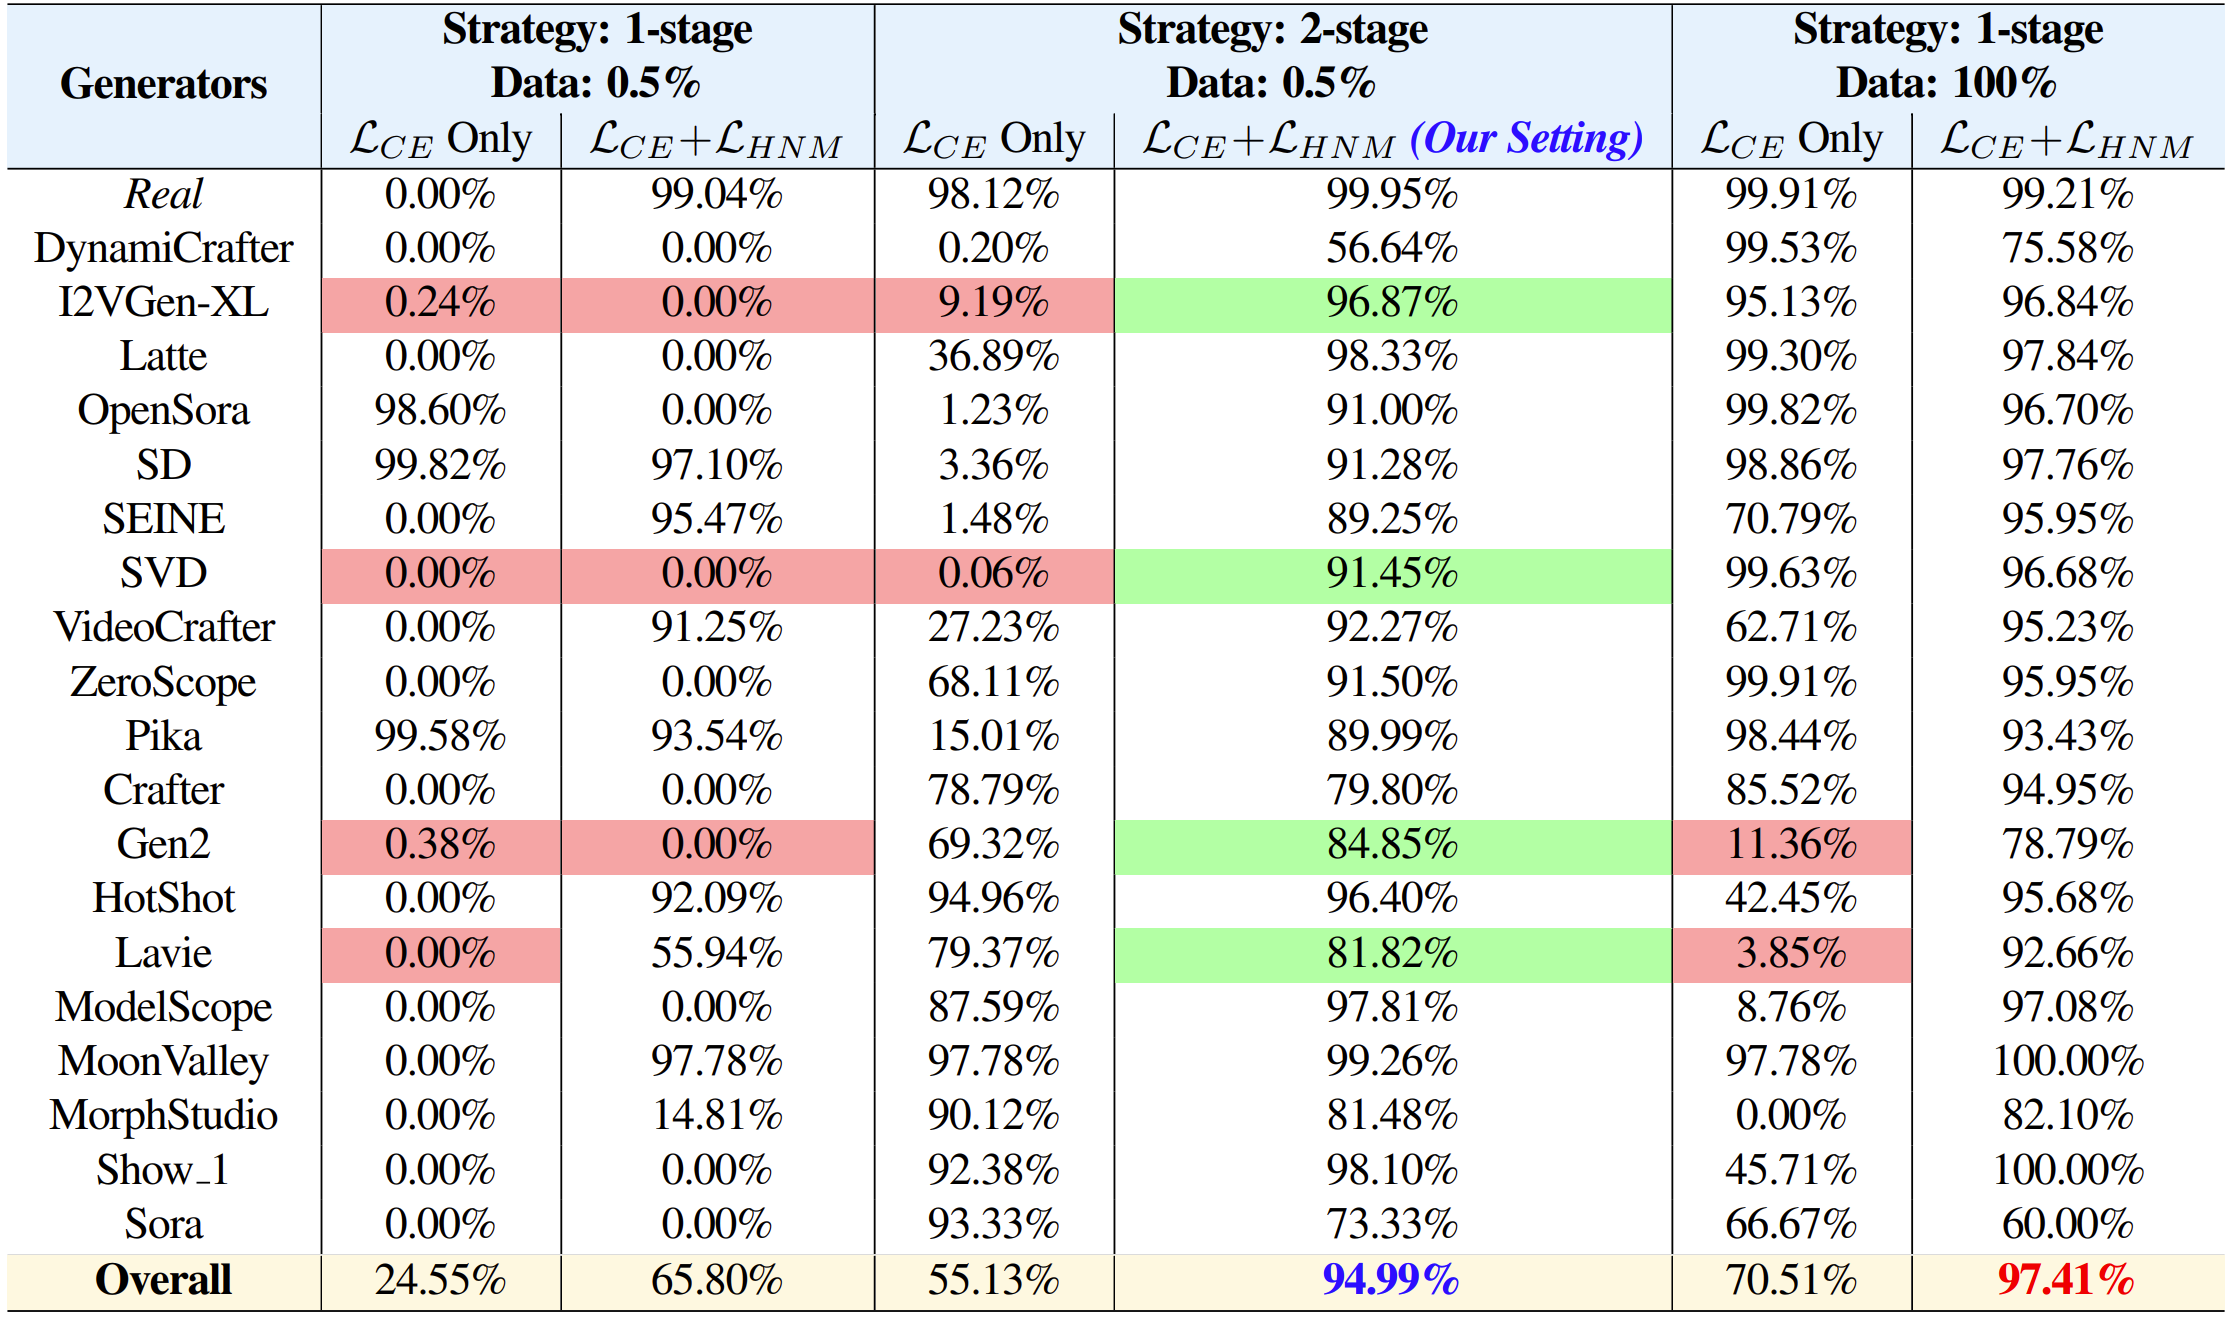
Task: Click the red 97.41% overall value
Action: [2066, 1280]
